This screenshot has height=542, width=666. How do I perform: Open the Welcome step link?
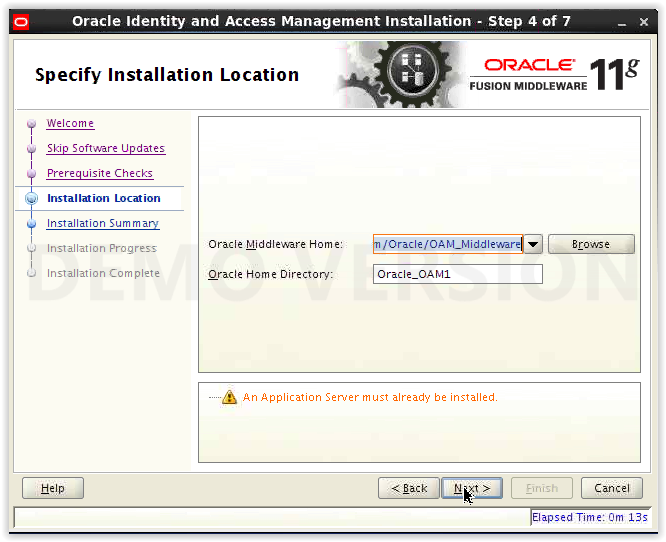70,123
